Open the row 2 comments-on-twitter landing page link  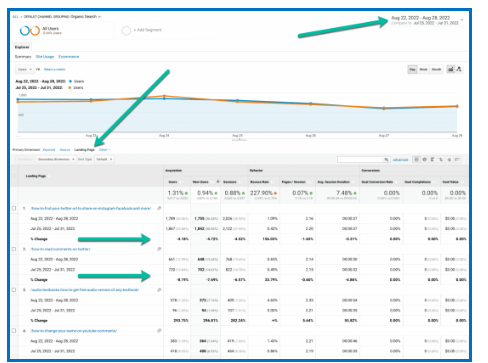pyautogui.click(x=60, y=249)
